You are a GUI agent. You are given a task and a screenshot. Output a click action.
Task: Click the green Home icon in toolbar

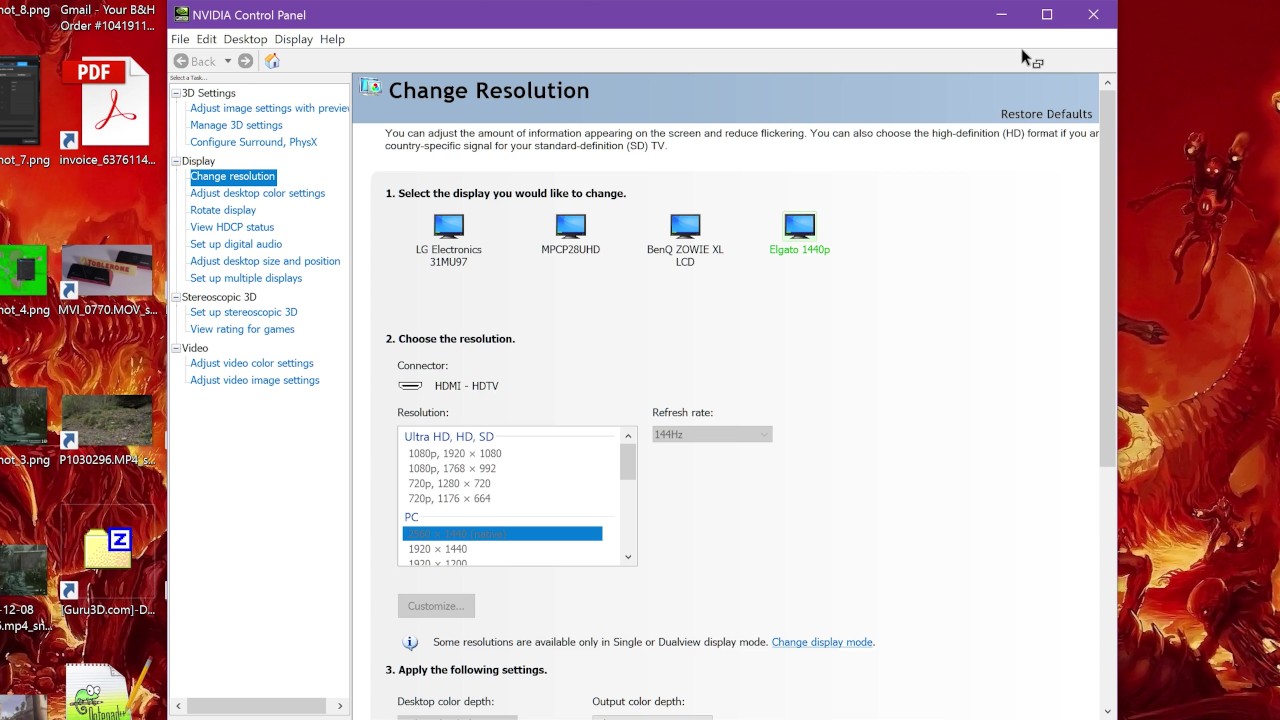[272, 61]
